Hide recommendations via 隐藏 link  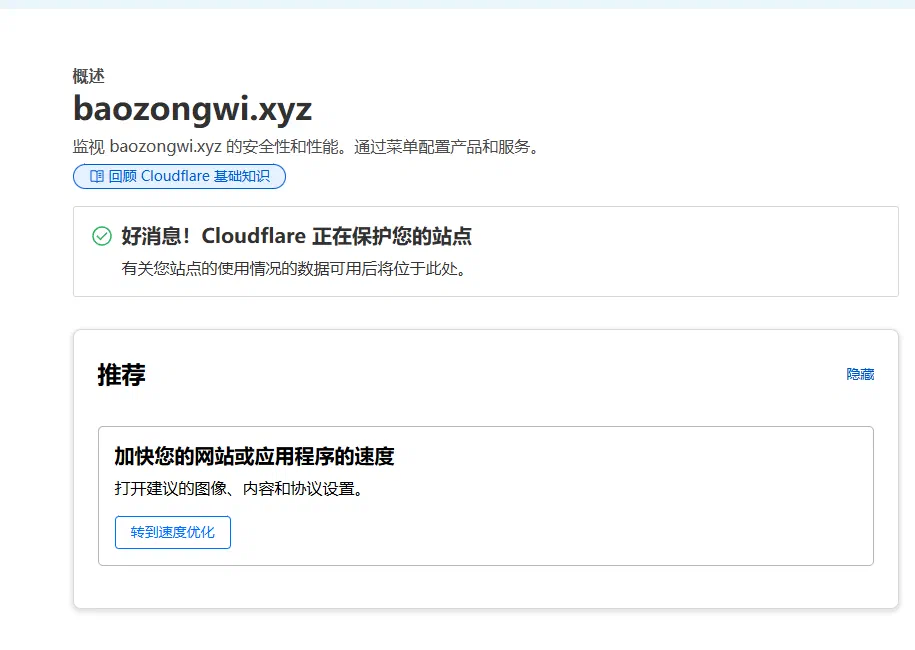coord(860,374)
